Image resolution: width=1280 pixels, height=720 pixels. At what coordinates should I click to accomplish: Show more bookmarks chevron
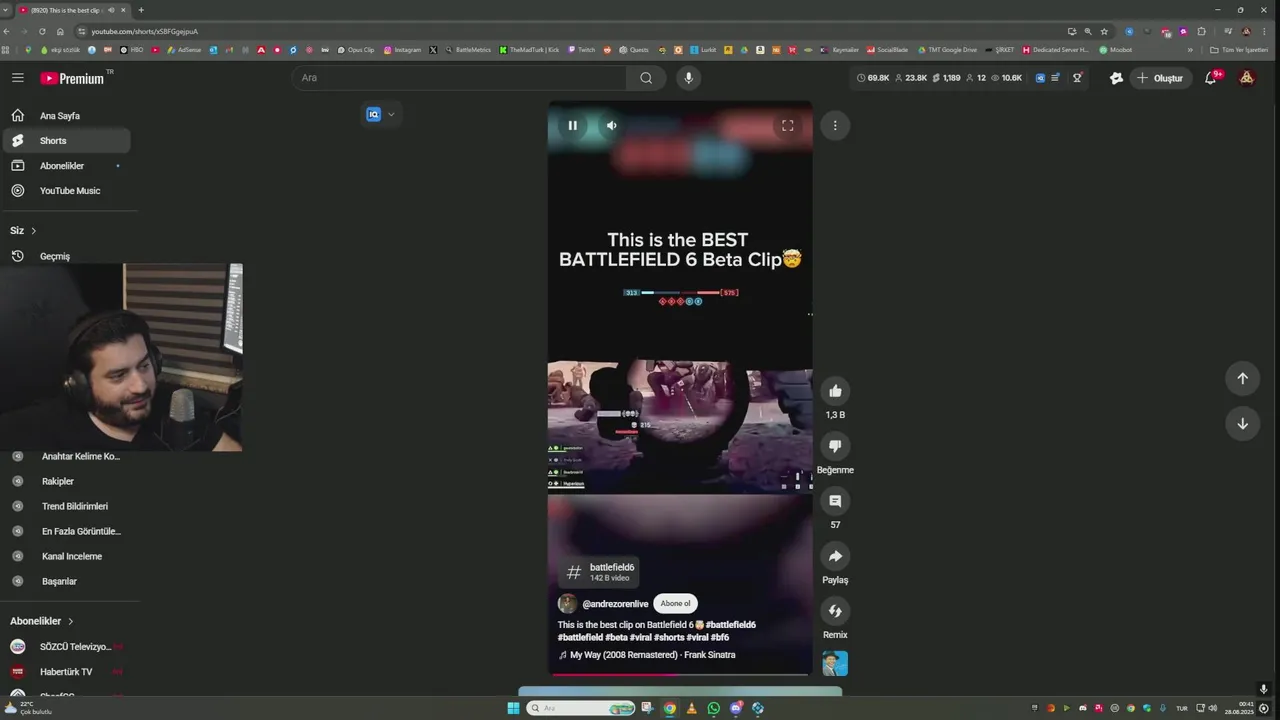1190,49
